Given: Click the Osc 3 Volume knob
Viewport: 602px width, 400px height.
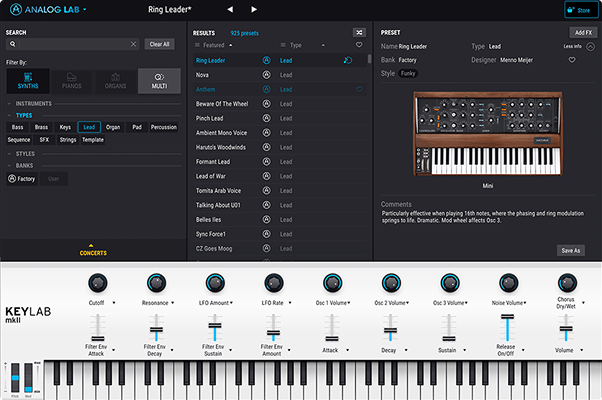Looking at the screenshot, I should point(450,283).
